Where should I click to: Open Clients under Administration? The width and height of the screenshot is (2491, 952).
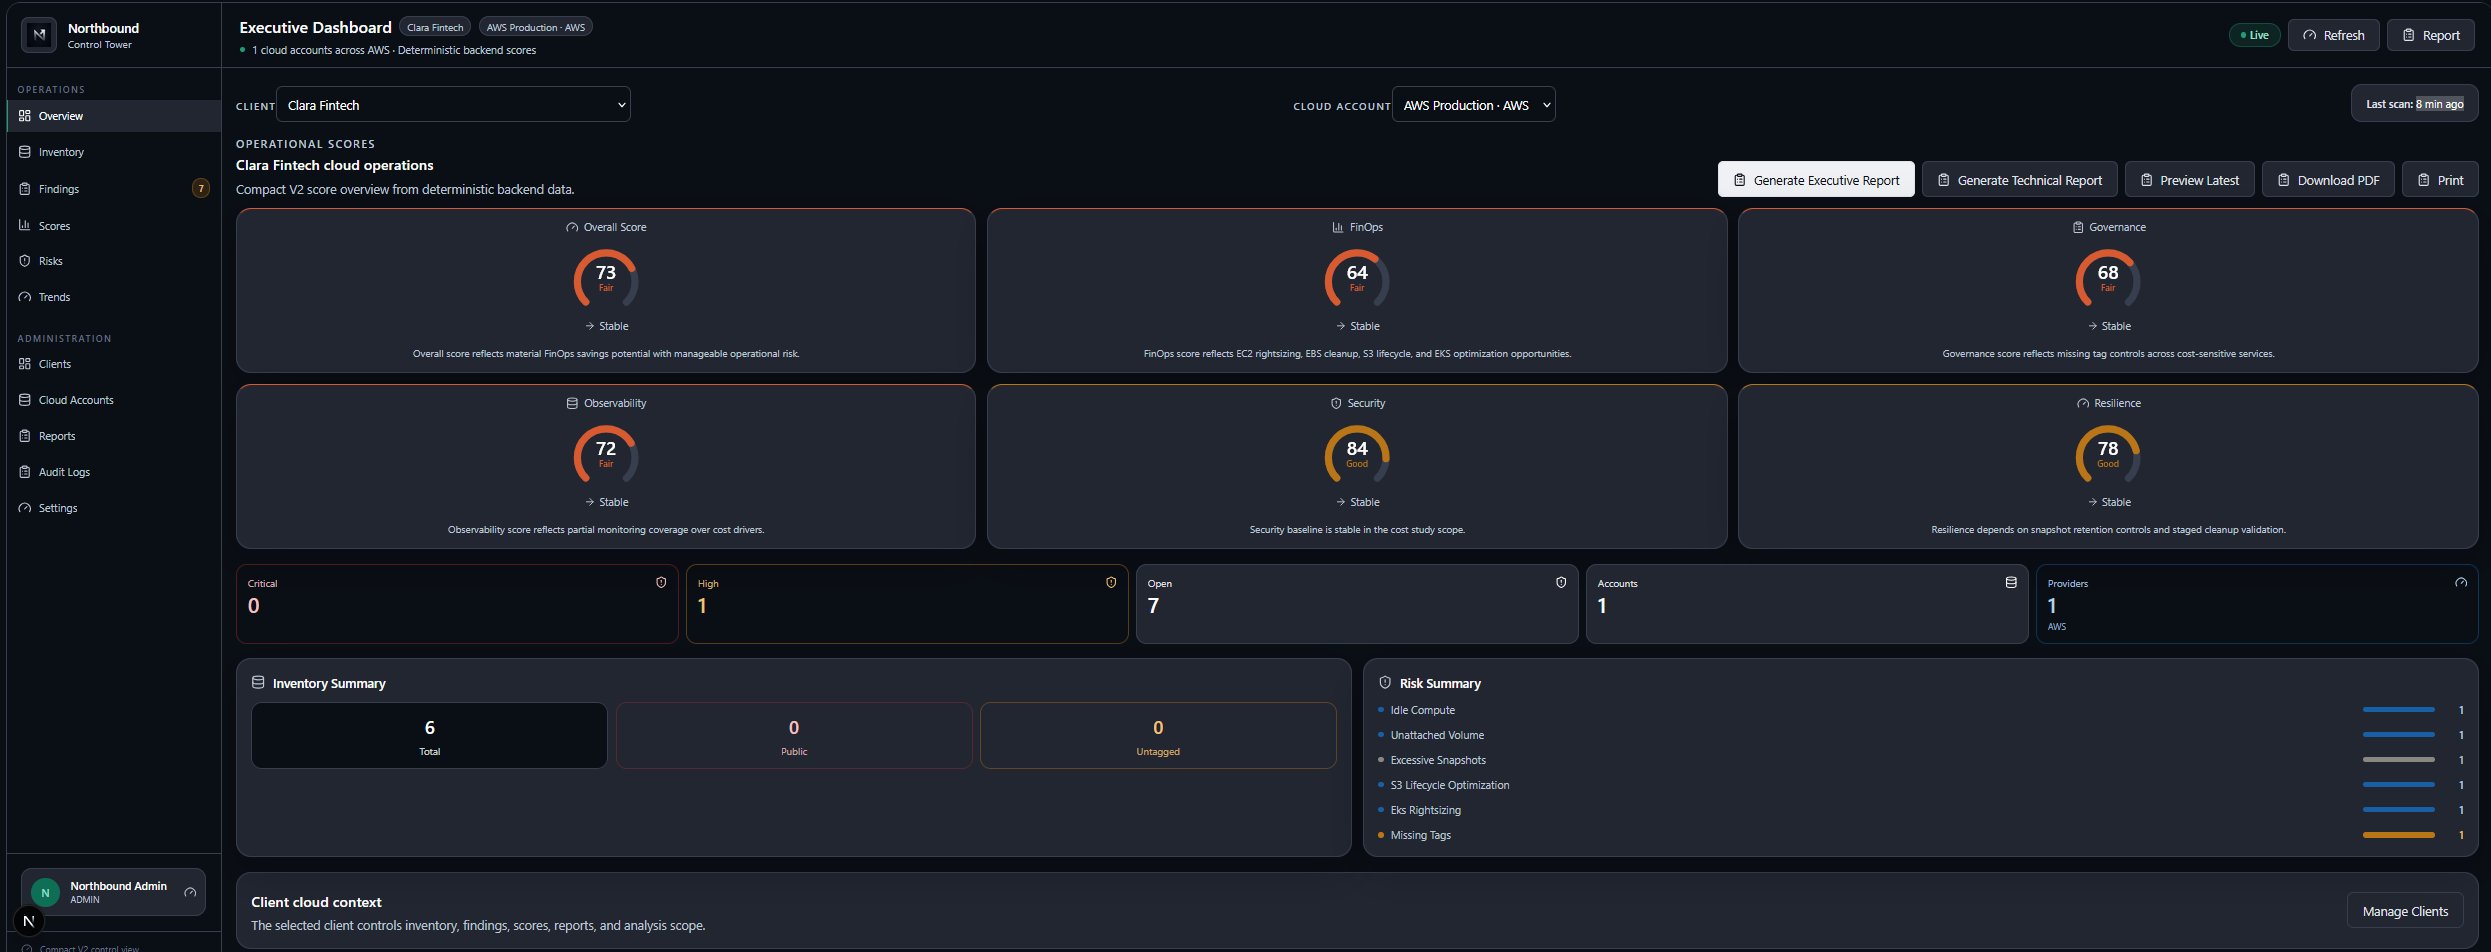pos(113,364)
